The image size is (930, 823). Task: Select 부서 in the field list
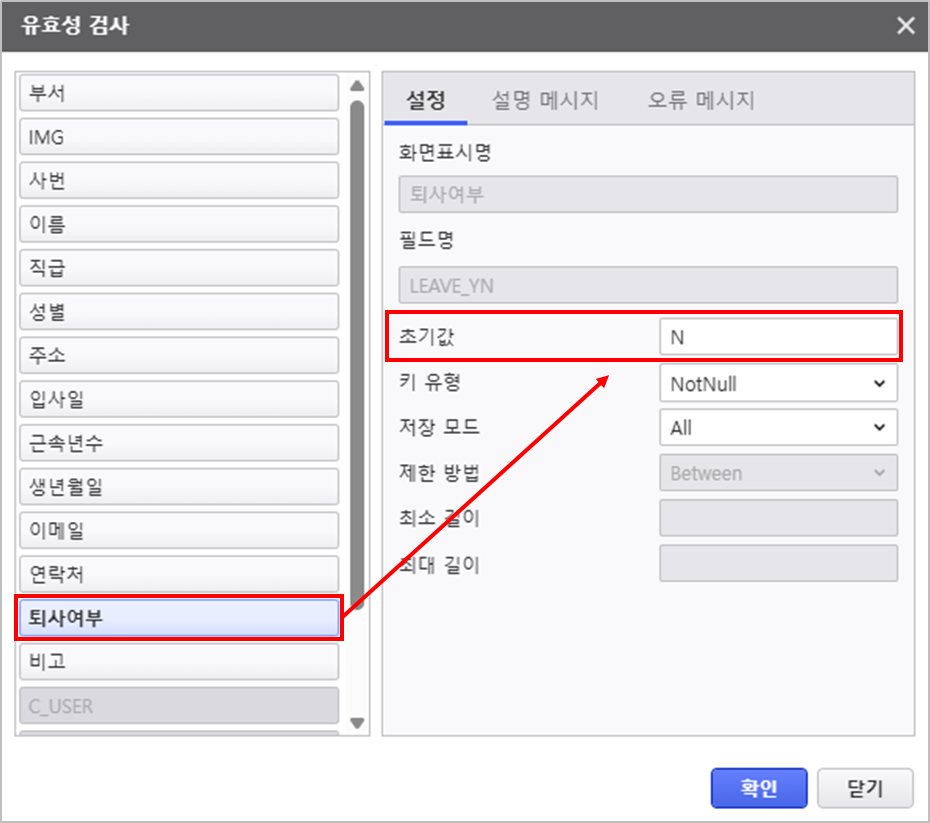[179, 94]
